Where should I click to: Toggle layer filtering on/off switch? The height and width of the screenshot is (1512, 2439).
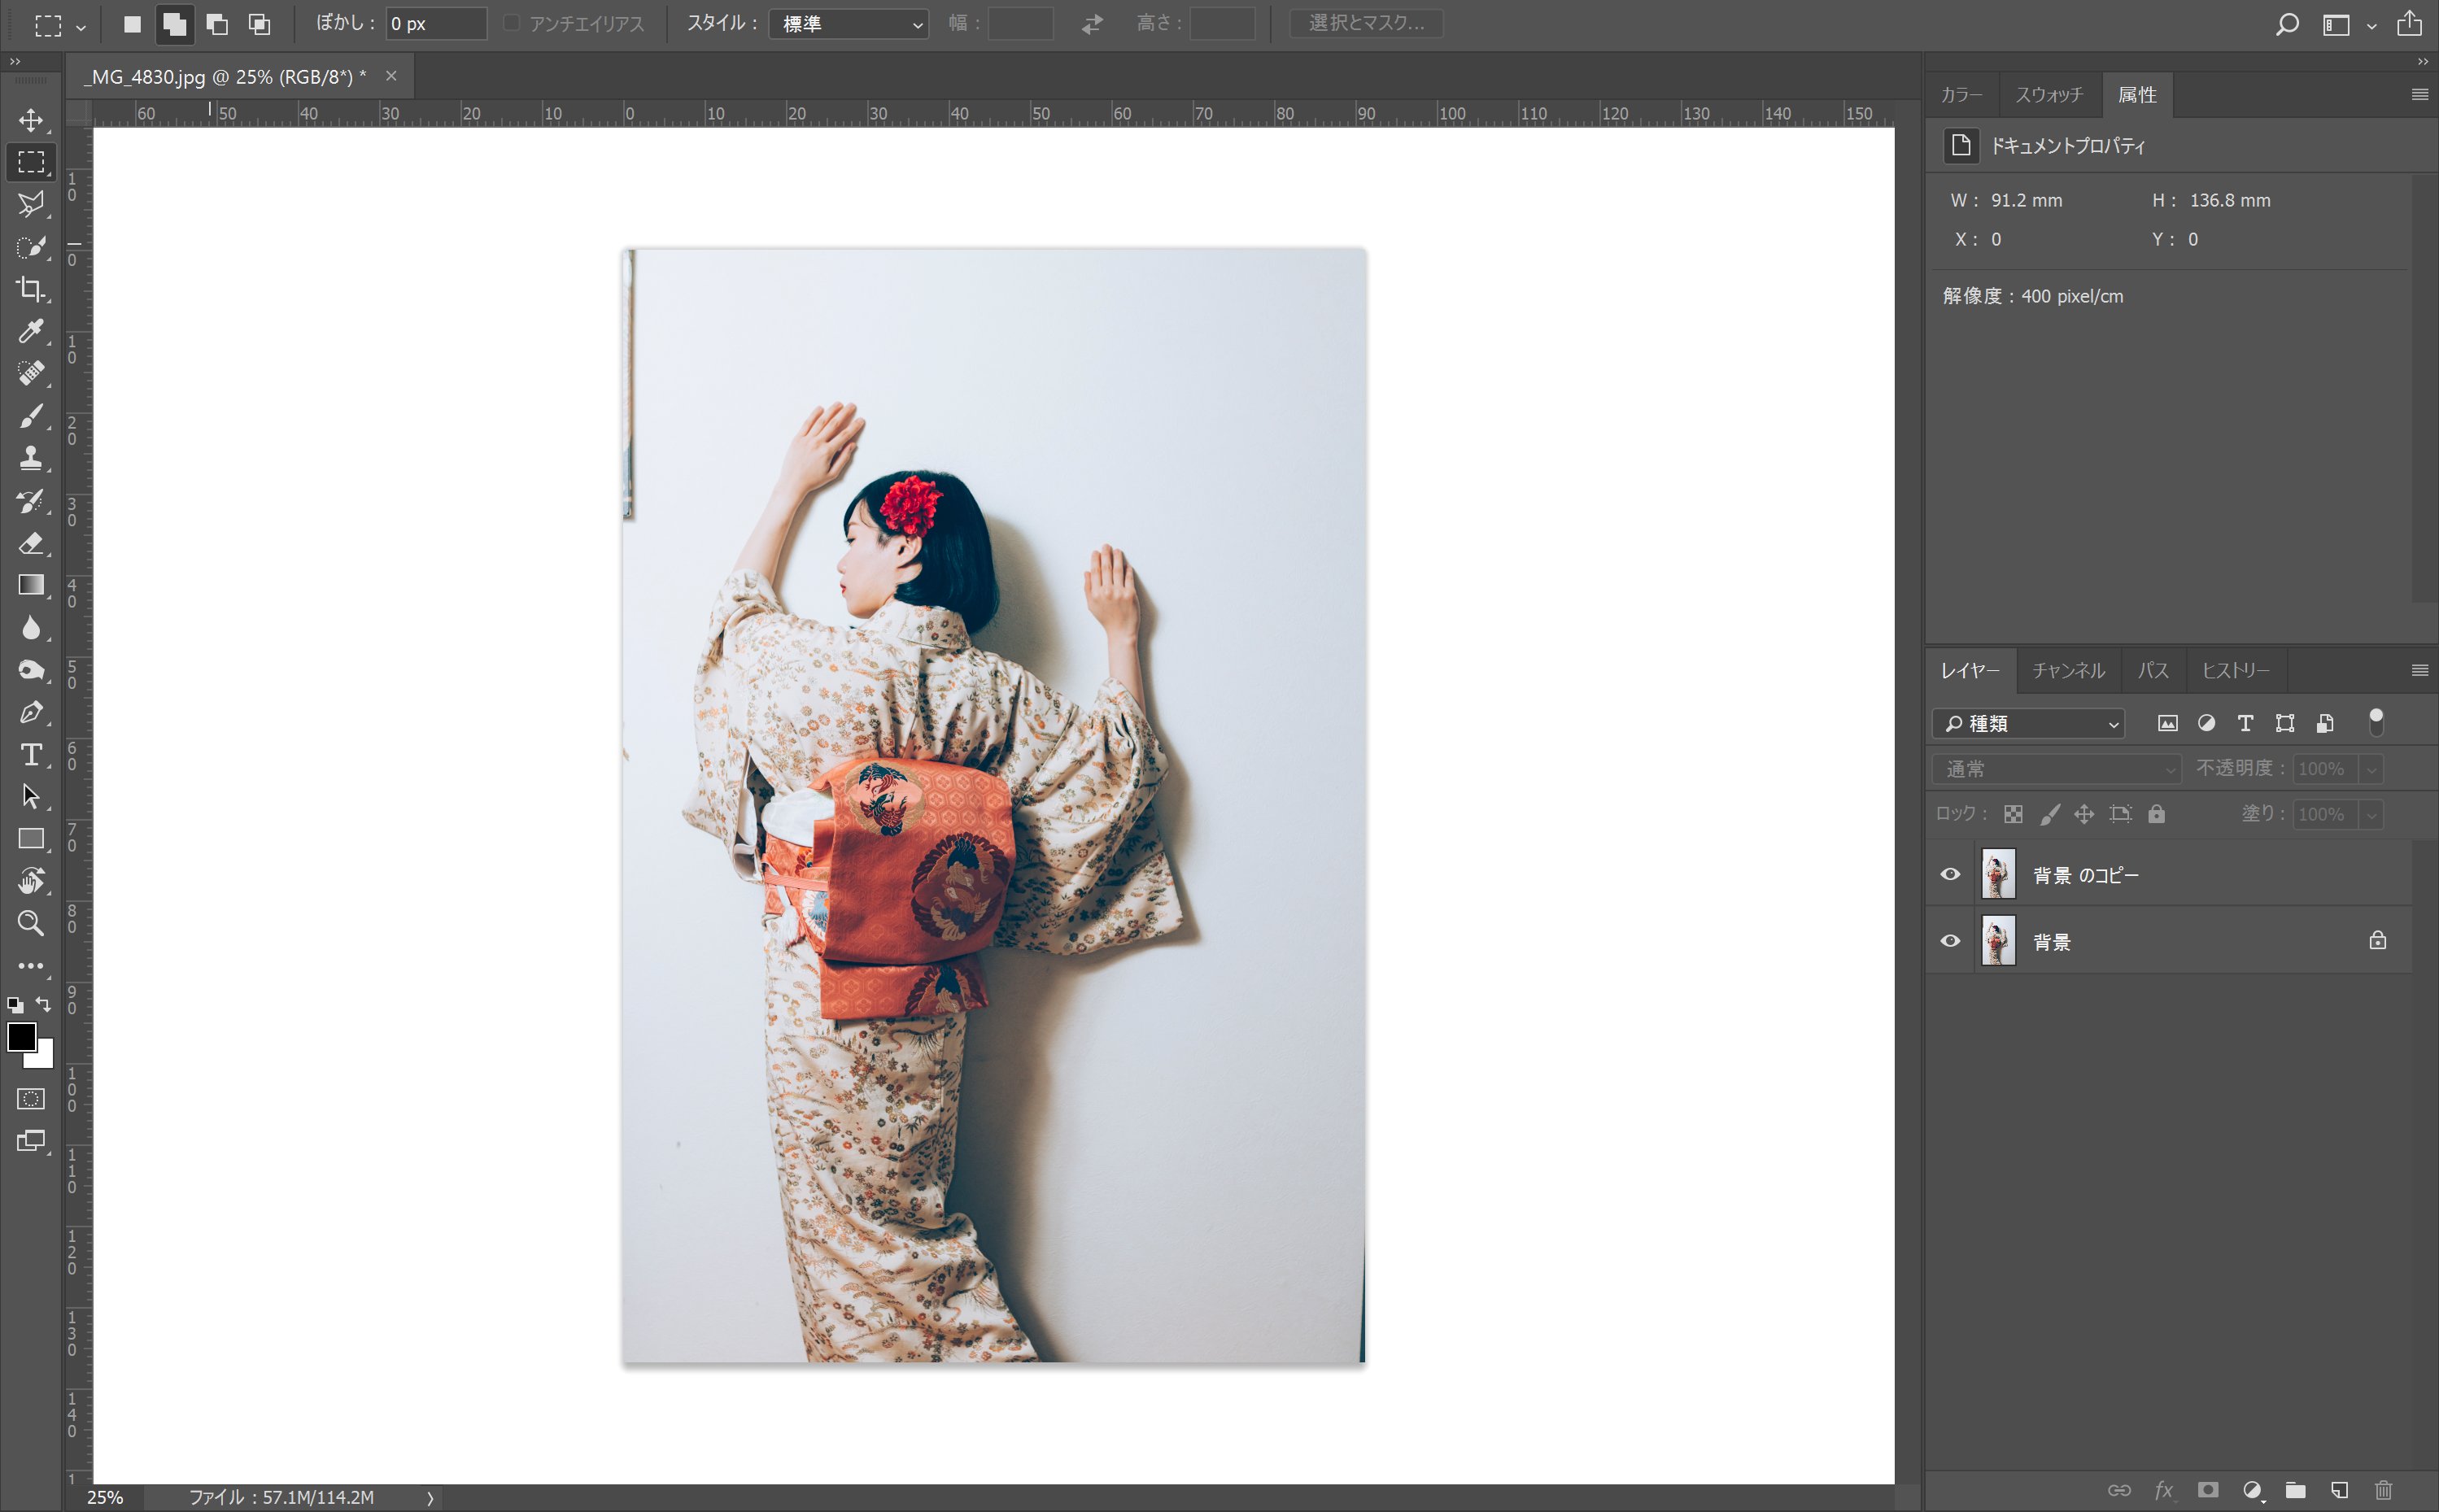click(x=2376, y=722)
